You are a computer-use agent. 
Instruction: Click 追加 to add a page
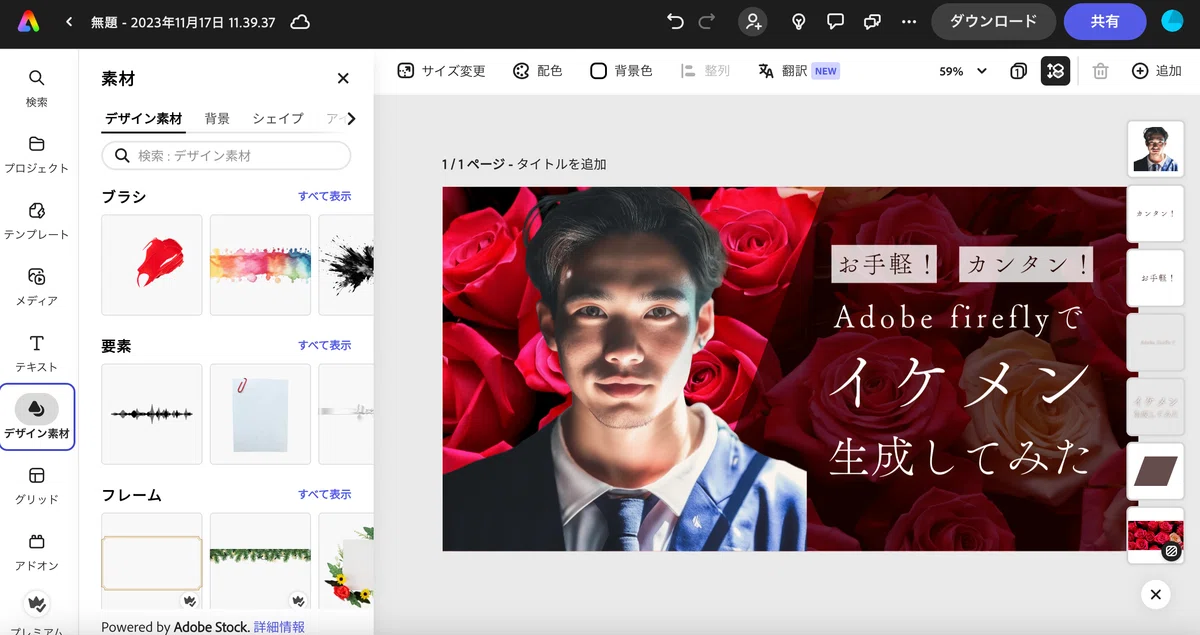tap(1157, 71)
